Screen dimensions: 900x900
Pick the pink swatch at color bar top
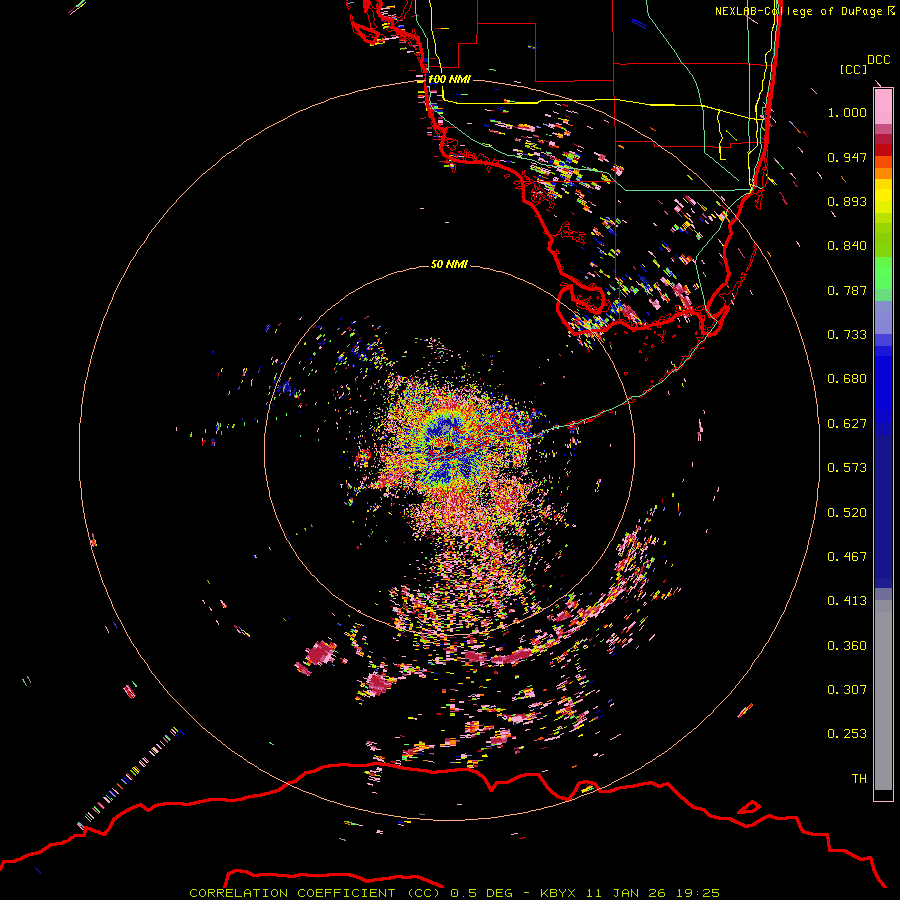point(883,107)
